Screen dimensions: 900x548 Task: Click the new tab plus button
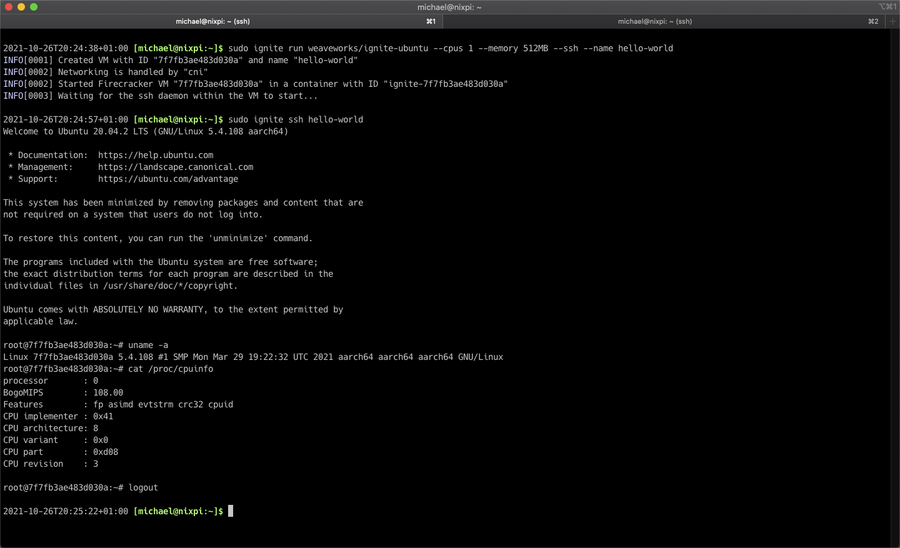coord(892,21)
